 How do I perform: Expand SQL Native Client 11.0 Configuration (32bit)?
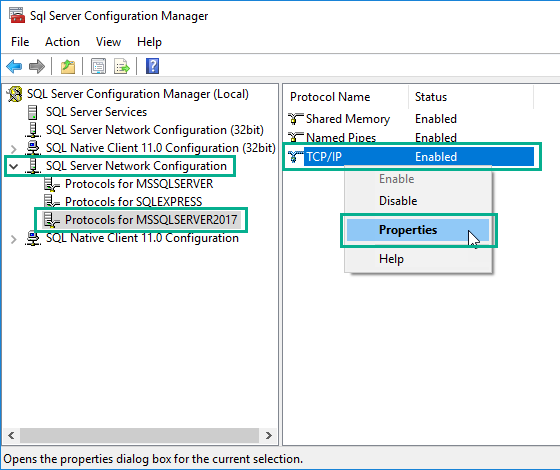tap(14, 149)
